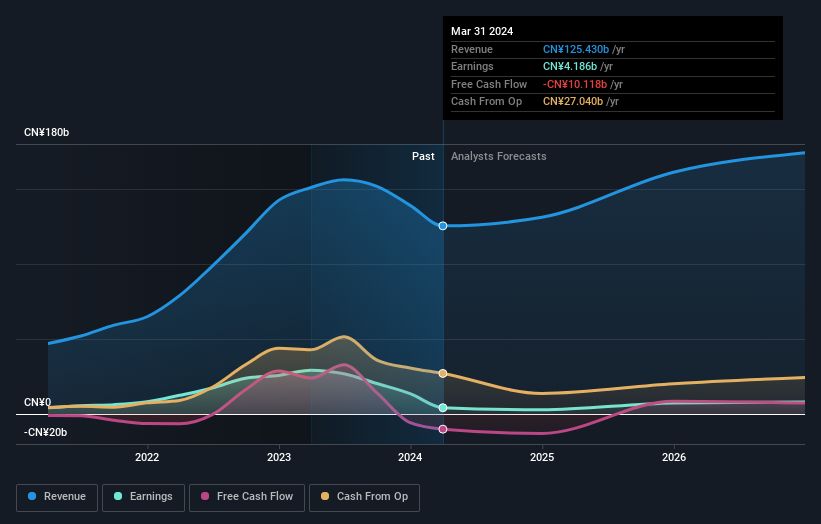Click the -CN¥20b y-axis label
The height and width of the screenshot is (524, 821).
(x=46, y=432)
